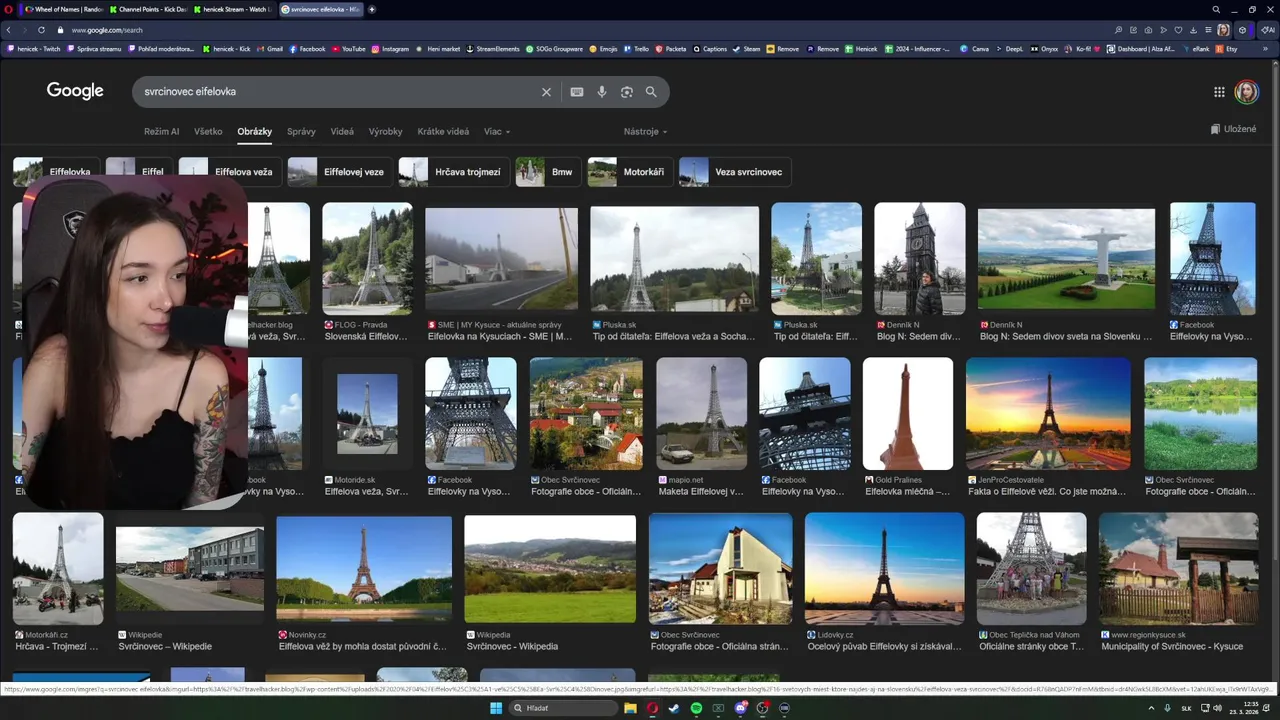
Task: Open the Gmail bookmark
Action: [x=270, y=48]
